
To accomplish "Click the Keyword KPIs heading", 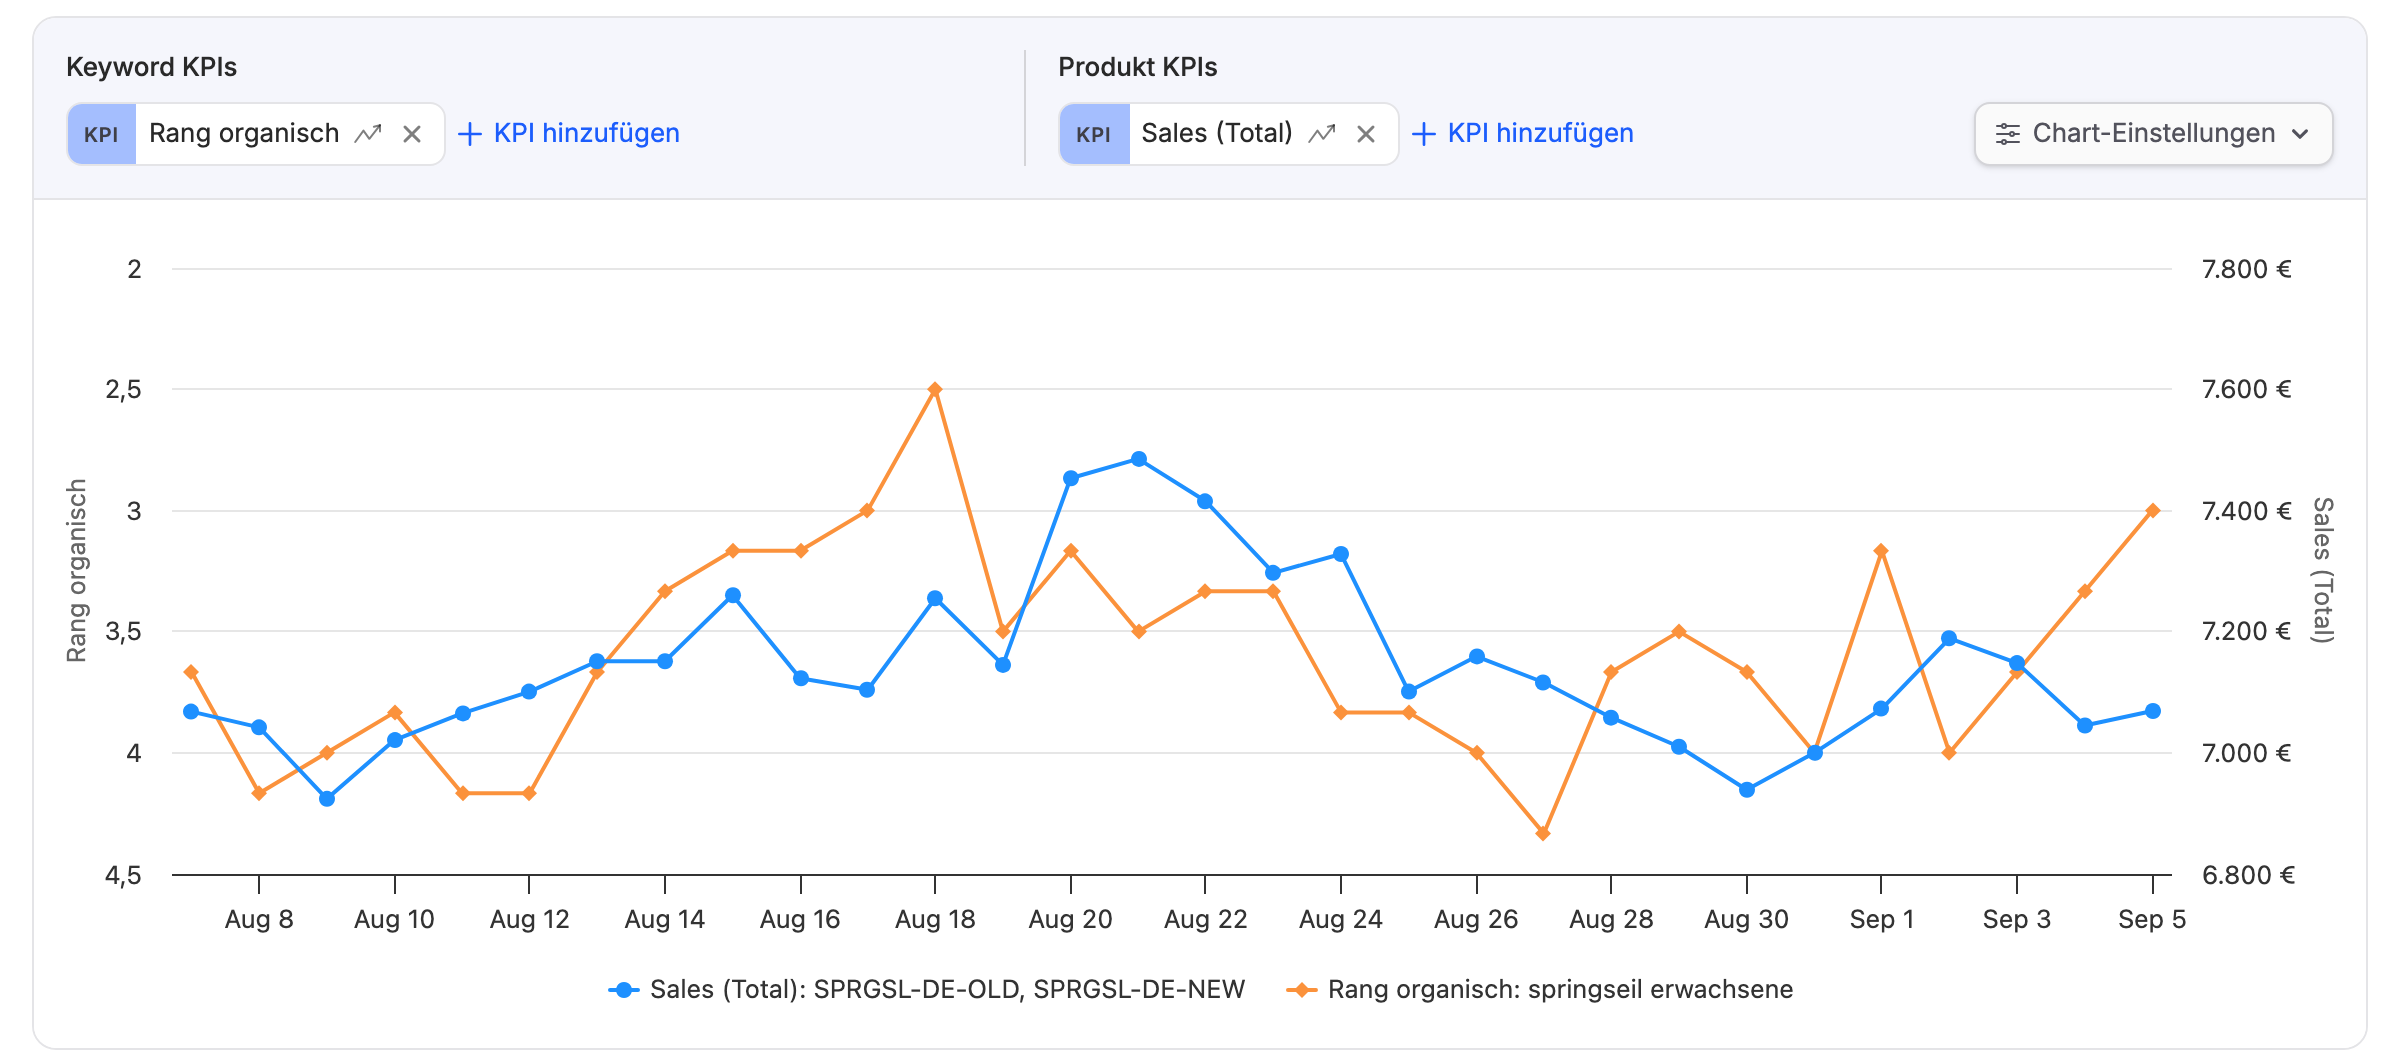I will click(x=151, y=67).
